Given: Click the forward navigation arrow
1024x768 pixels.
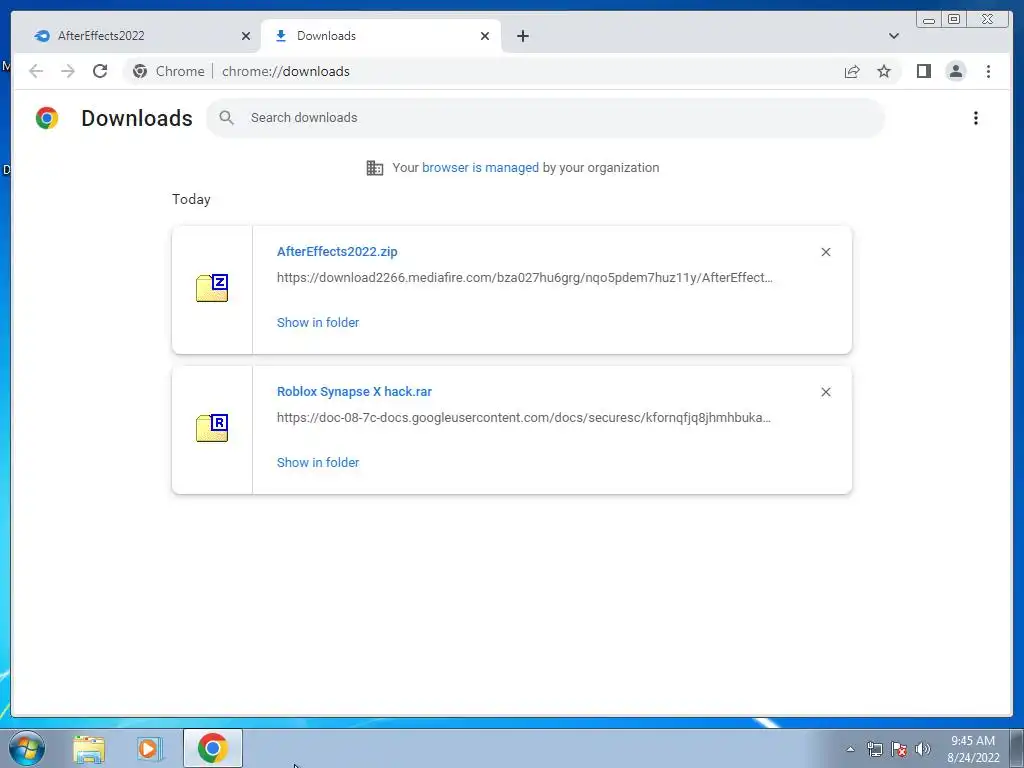Looking at the screenshot, I should [68, 71].
